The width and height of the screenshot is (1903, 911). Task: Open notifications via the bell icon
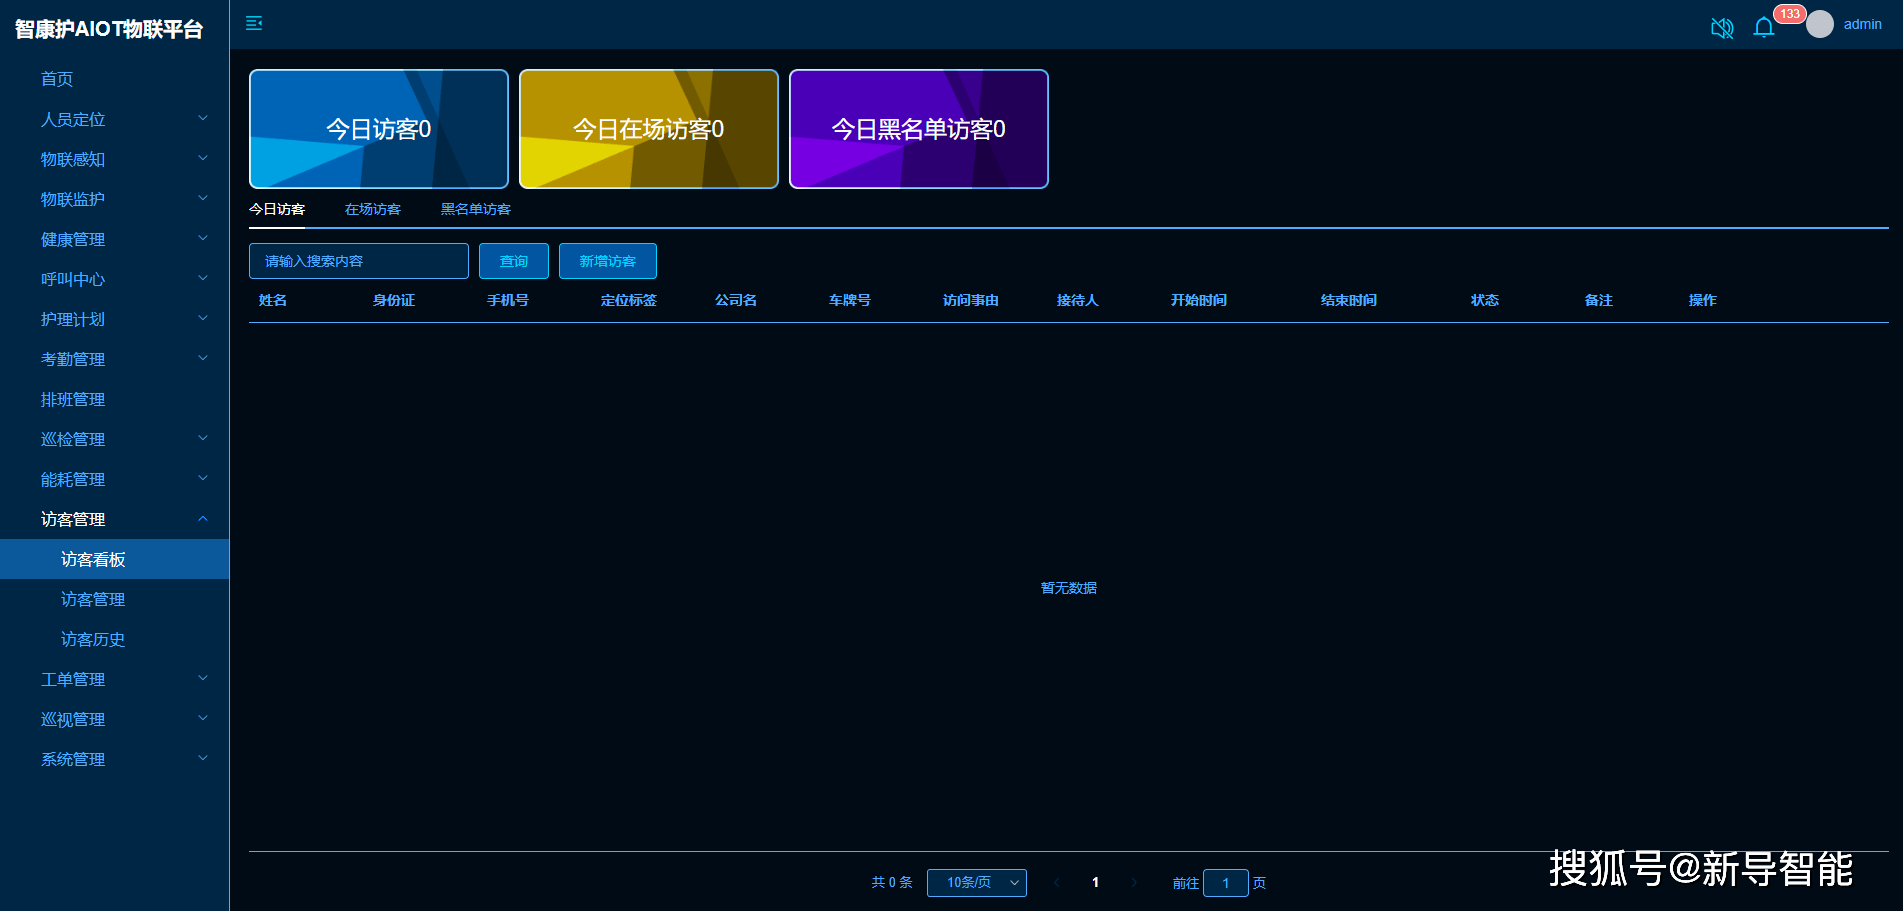(1763, 27)
